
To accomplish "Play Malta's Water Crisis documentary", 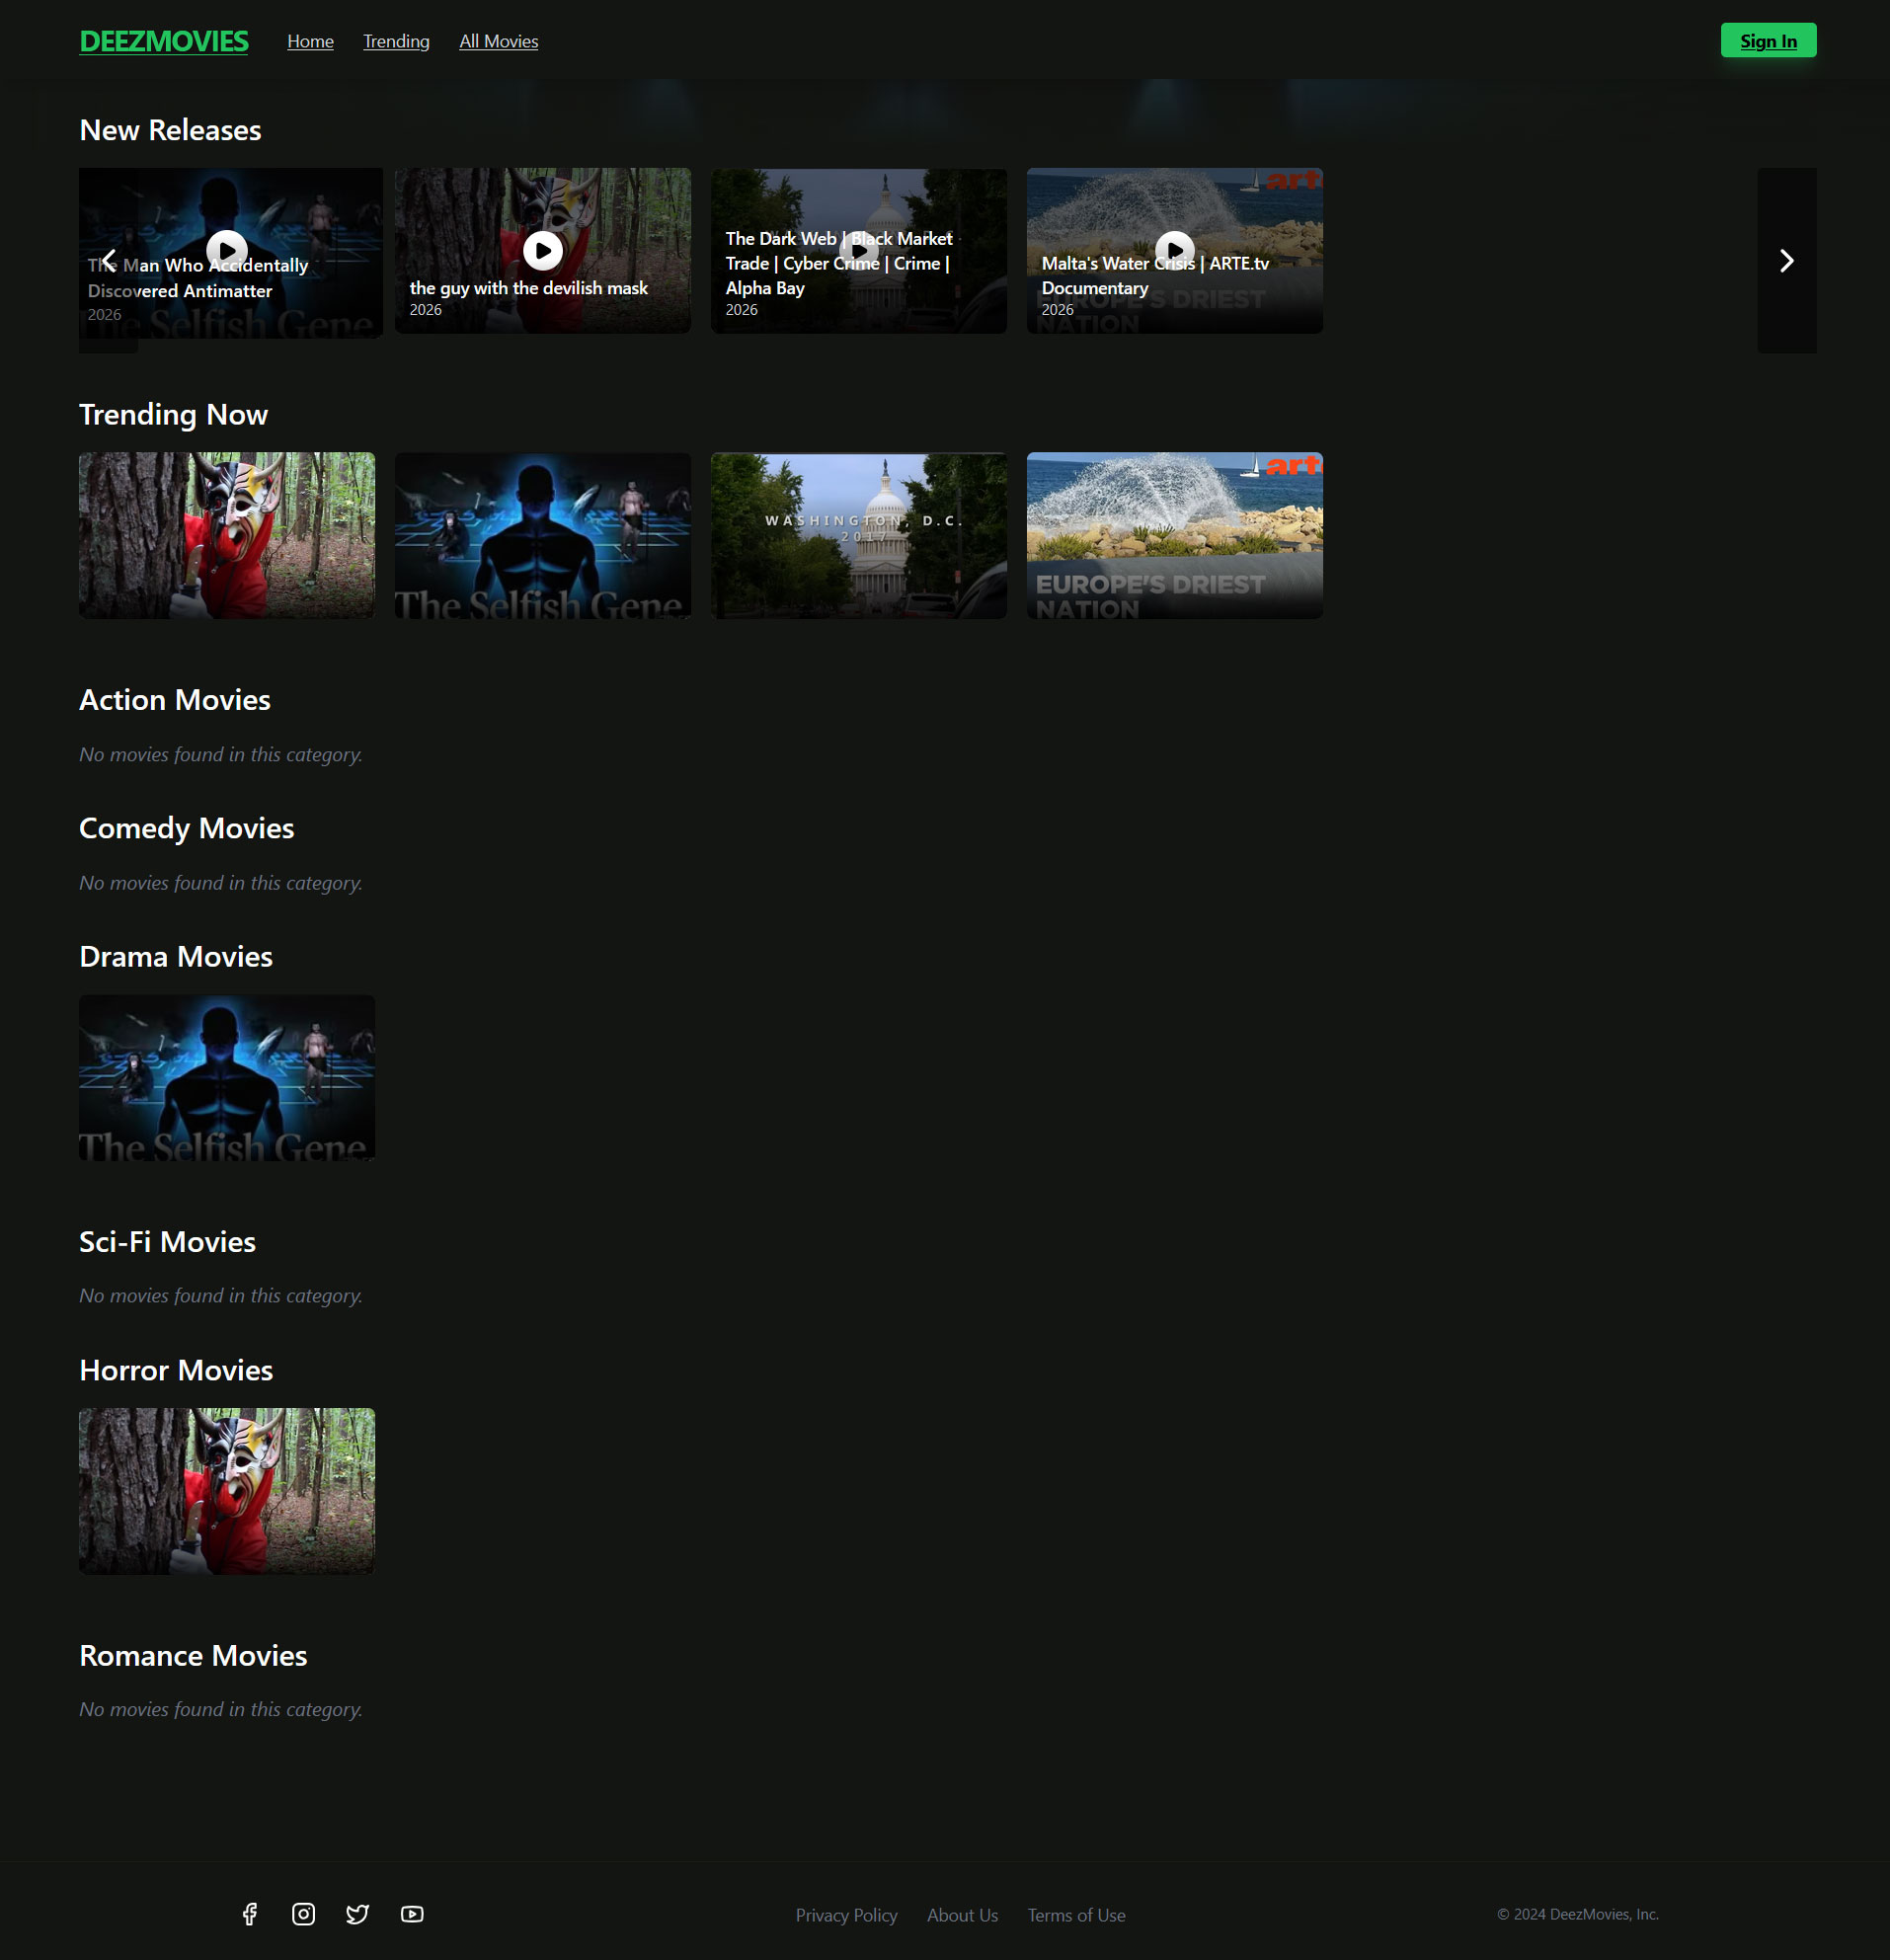I will pos(1175,251).
